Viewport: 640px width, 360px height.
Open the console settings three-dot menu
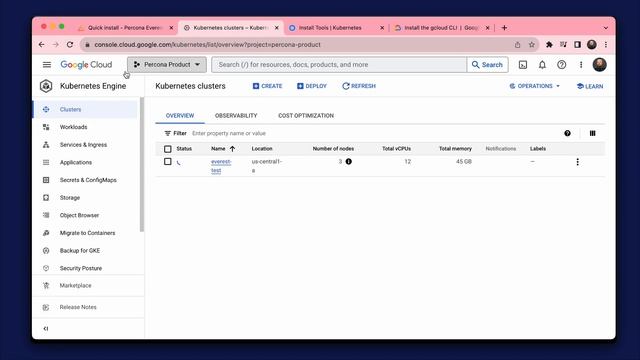point(581,64)
